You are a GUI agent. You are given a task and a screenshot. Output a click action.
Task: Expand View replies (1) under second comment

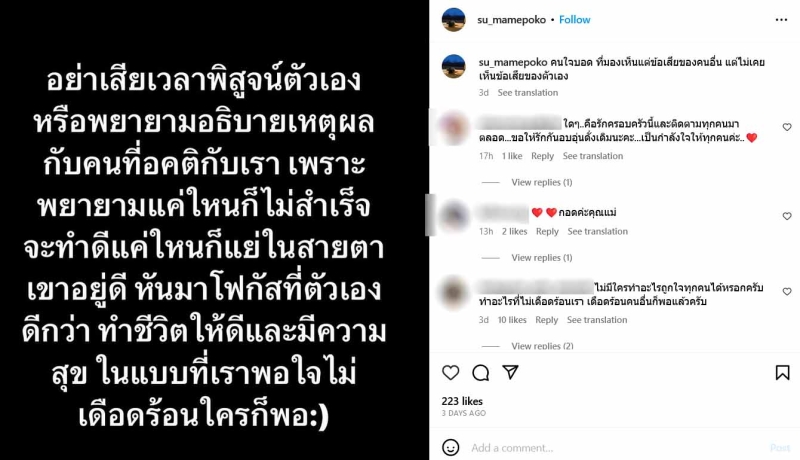[x=542, y=258]
